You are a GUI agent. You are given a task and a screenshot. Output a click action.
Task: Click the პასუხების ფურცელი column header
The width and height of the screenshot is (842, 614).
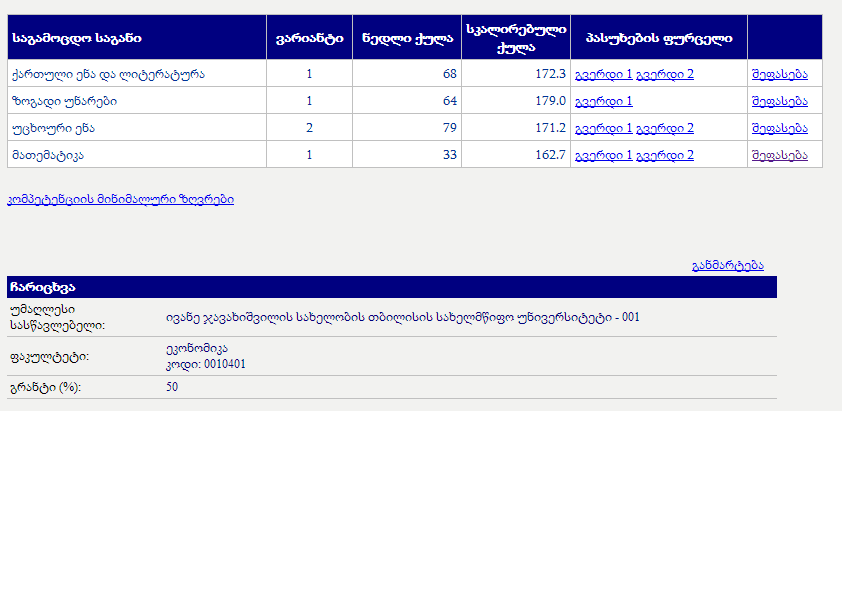click(x=659, y=37)
